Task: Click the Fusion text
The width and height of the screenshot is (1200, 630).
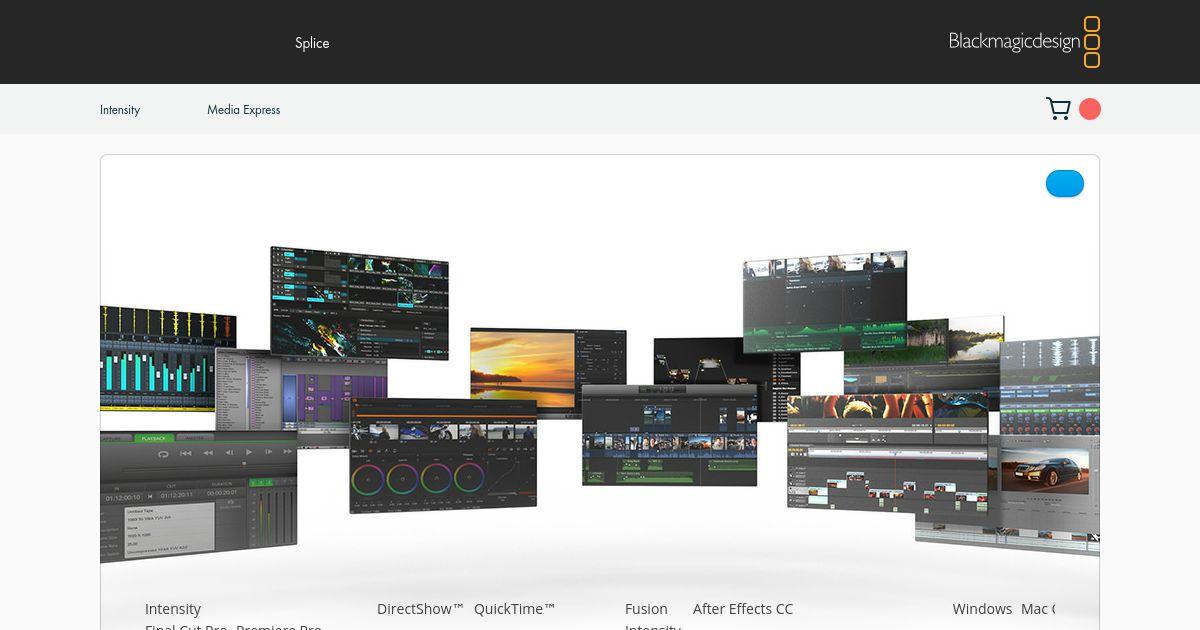Action: (x=646, y=608)
